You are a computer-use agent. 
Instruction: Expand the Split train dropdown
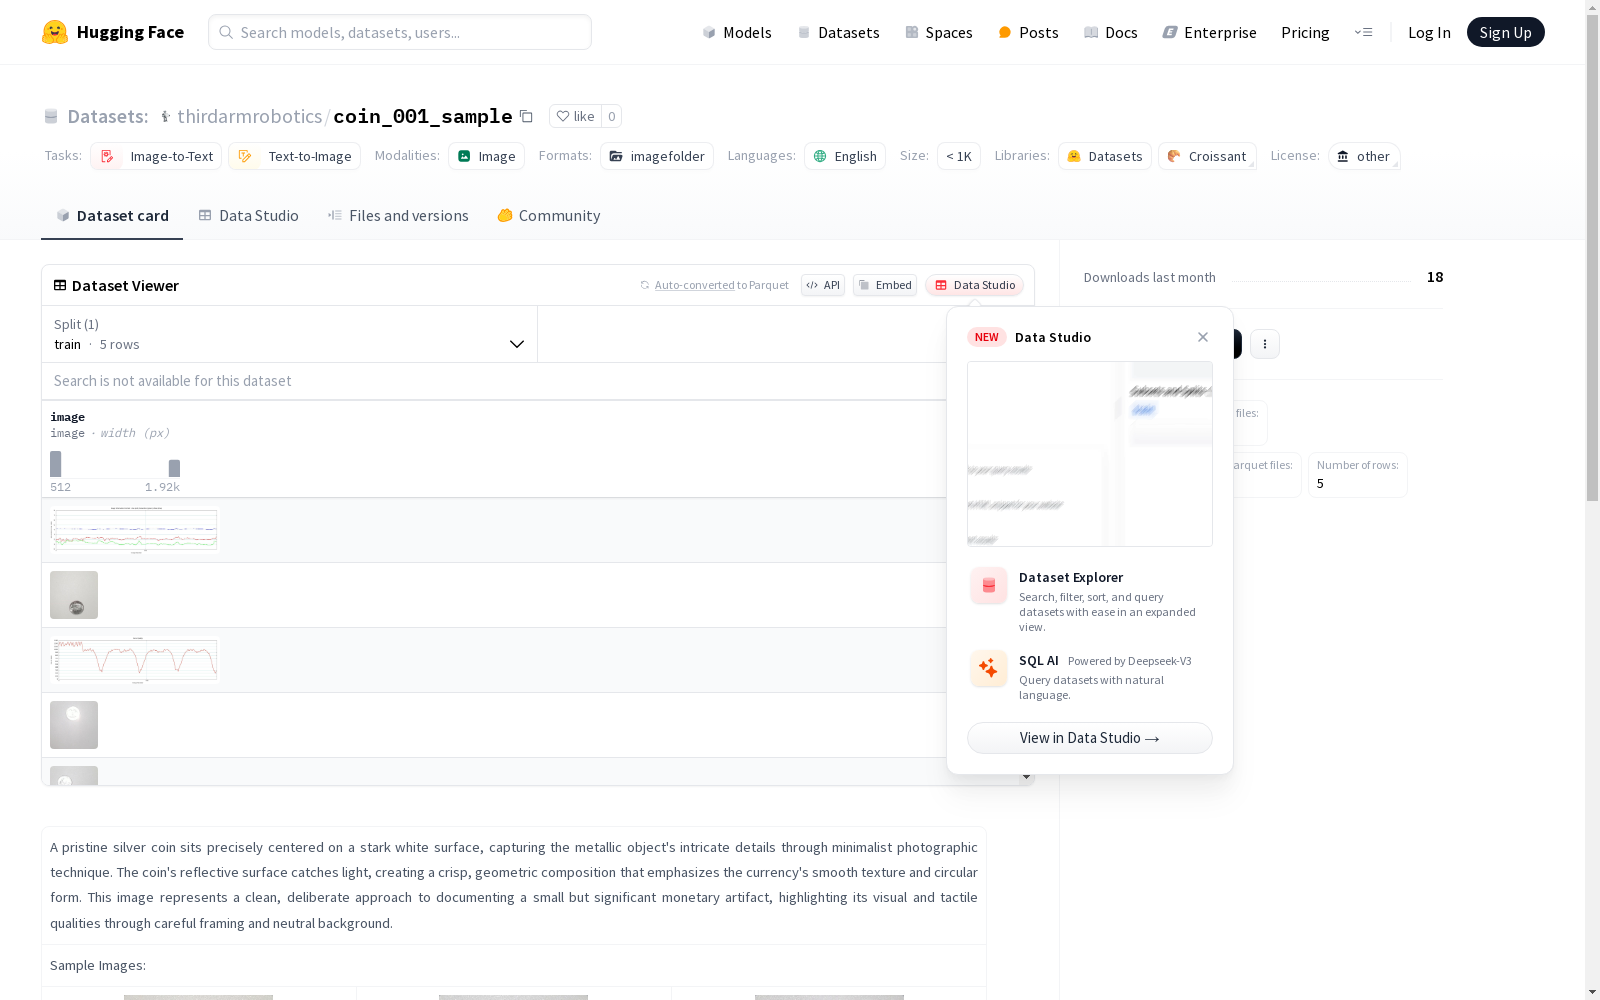(x=289, y=334)
